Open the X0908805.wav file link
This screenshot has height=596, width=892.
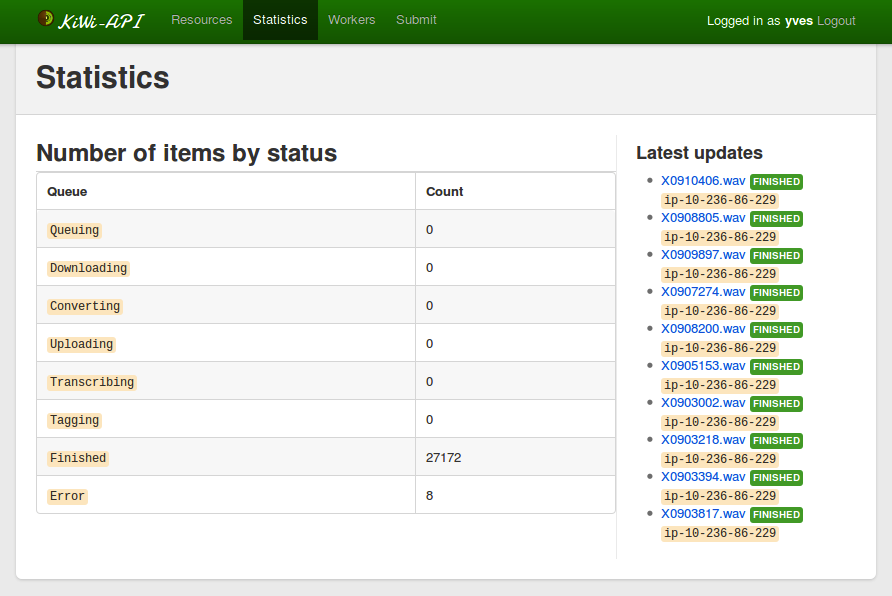point(702,218)
